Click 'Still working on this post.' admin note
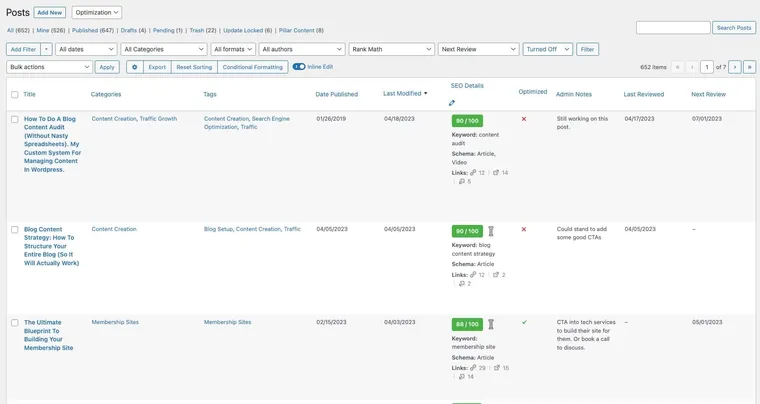This screenshot has height=404, width=760. tap(582, 123)
